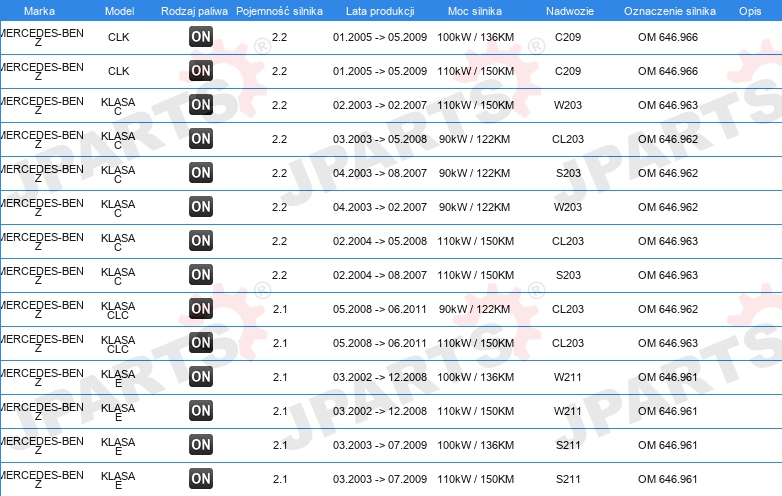The height and width of the screenshot is (496, 782).
Task: Click the ON icon in the KLASA CLC 90kW row
Action: point(201,309)
